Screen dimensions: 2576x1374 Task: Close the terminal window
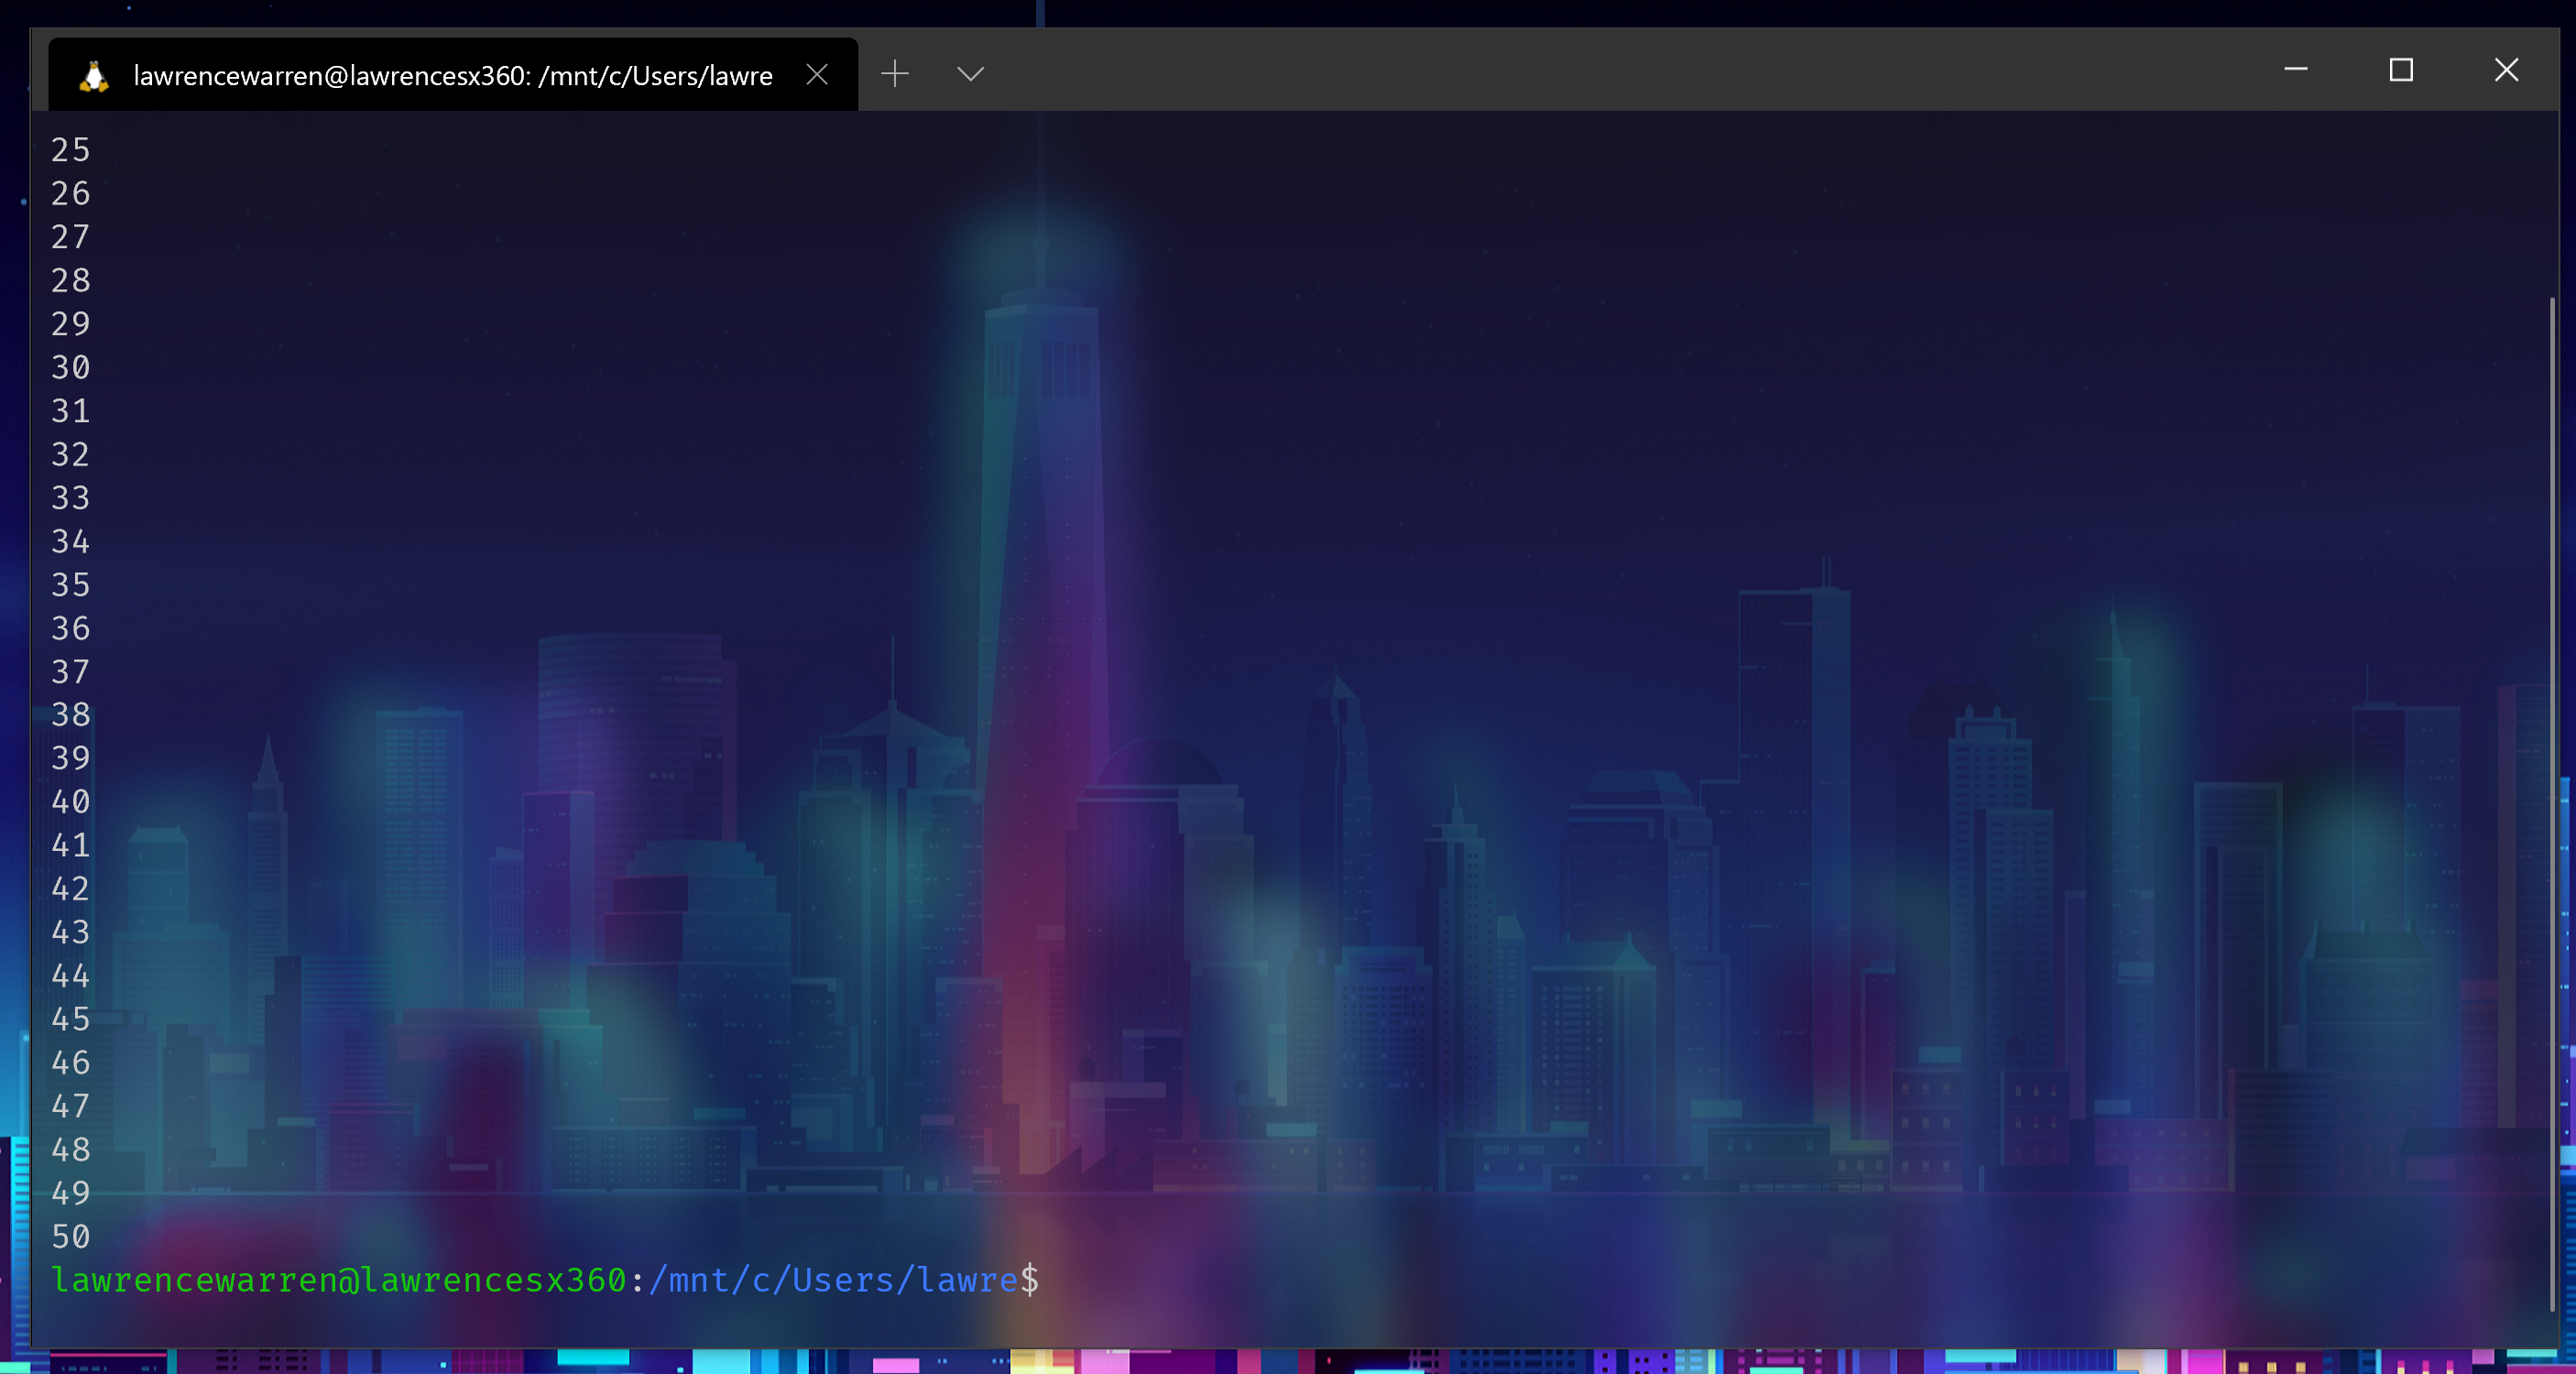point(2506,70)
